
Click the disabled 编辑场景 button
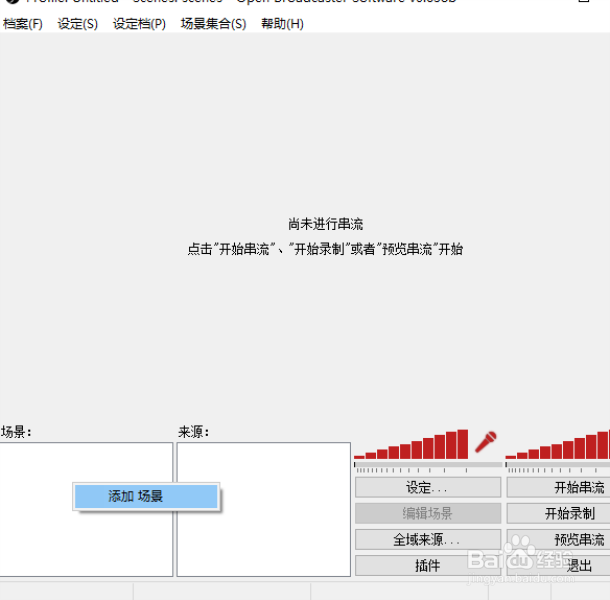[428, 513]
